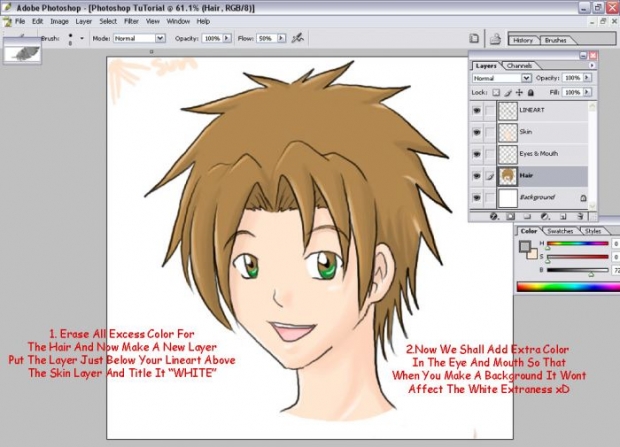620x447 pixels.
Task: Open the Layers palette flyout menu
Action: click(x=592, y=66)
